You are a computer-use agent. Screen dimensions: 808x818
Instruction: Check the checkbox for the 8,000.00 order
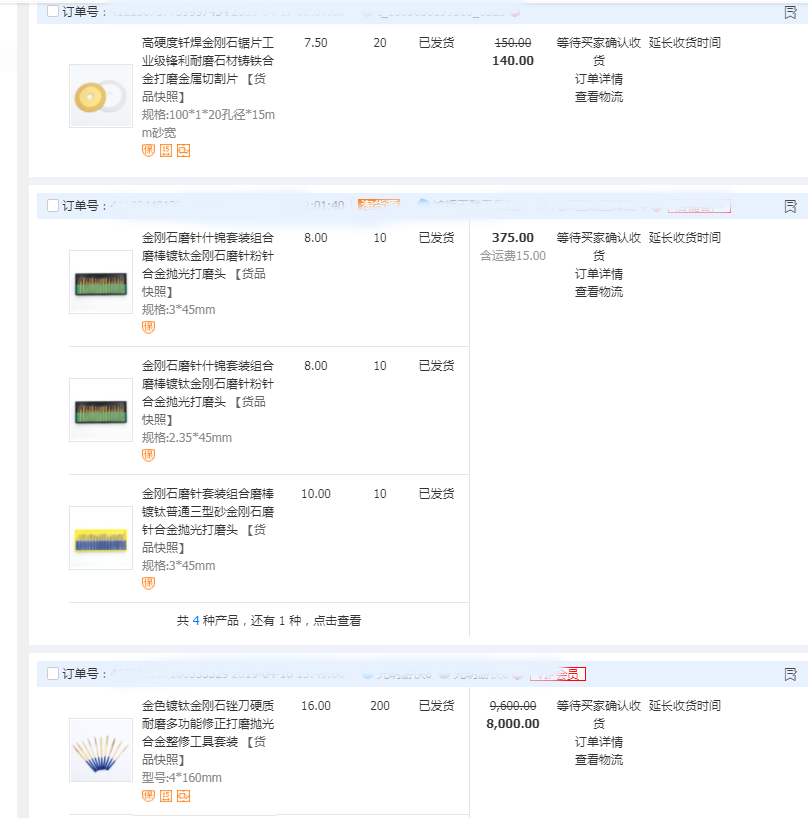click(x=51, y=675)
